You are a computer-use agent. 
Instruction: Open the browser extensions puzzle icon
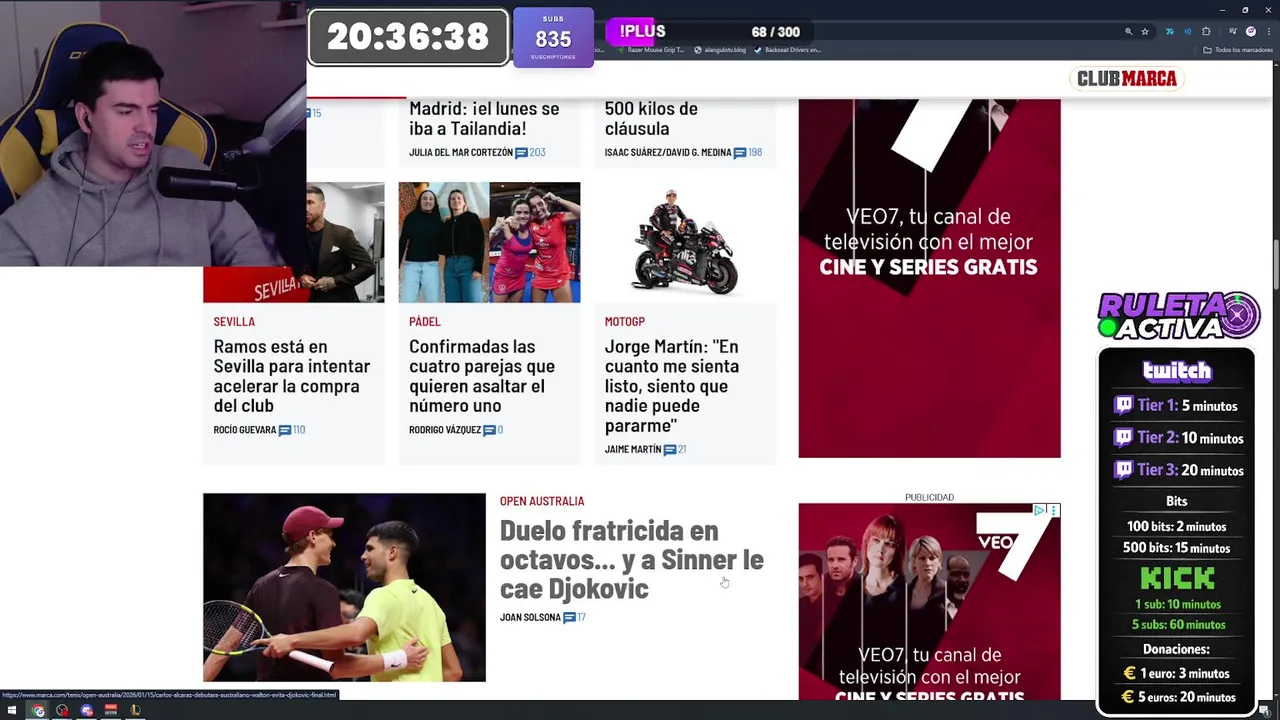pos(1206,32)
